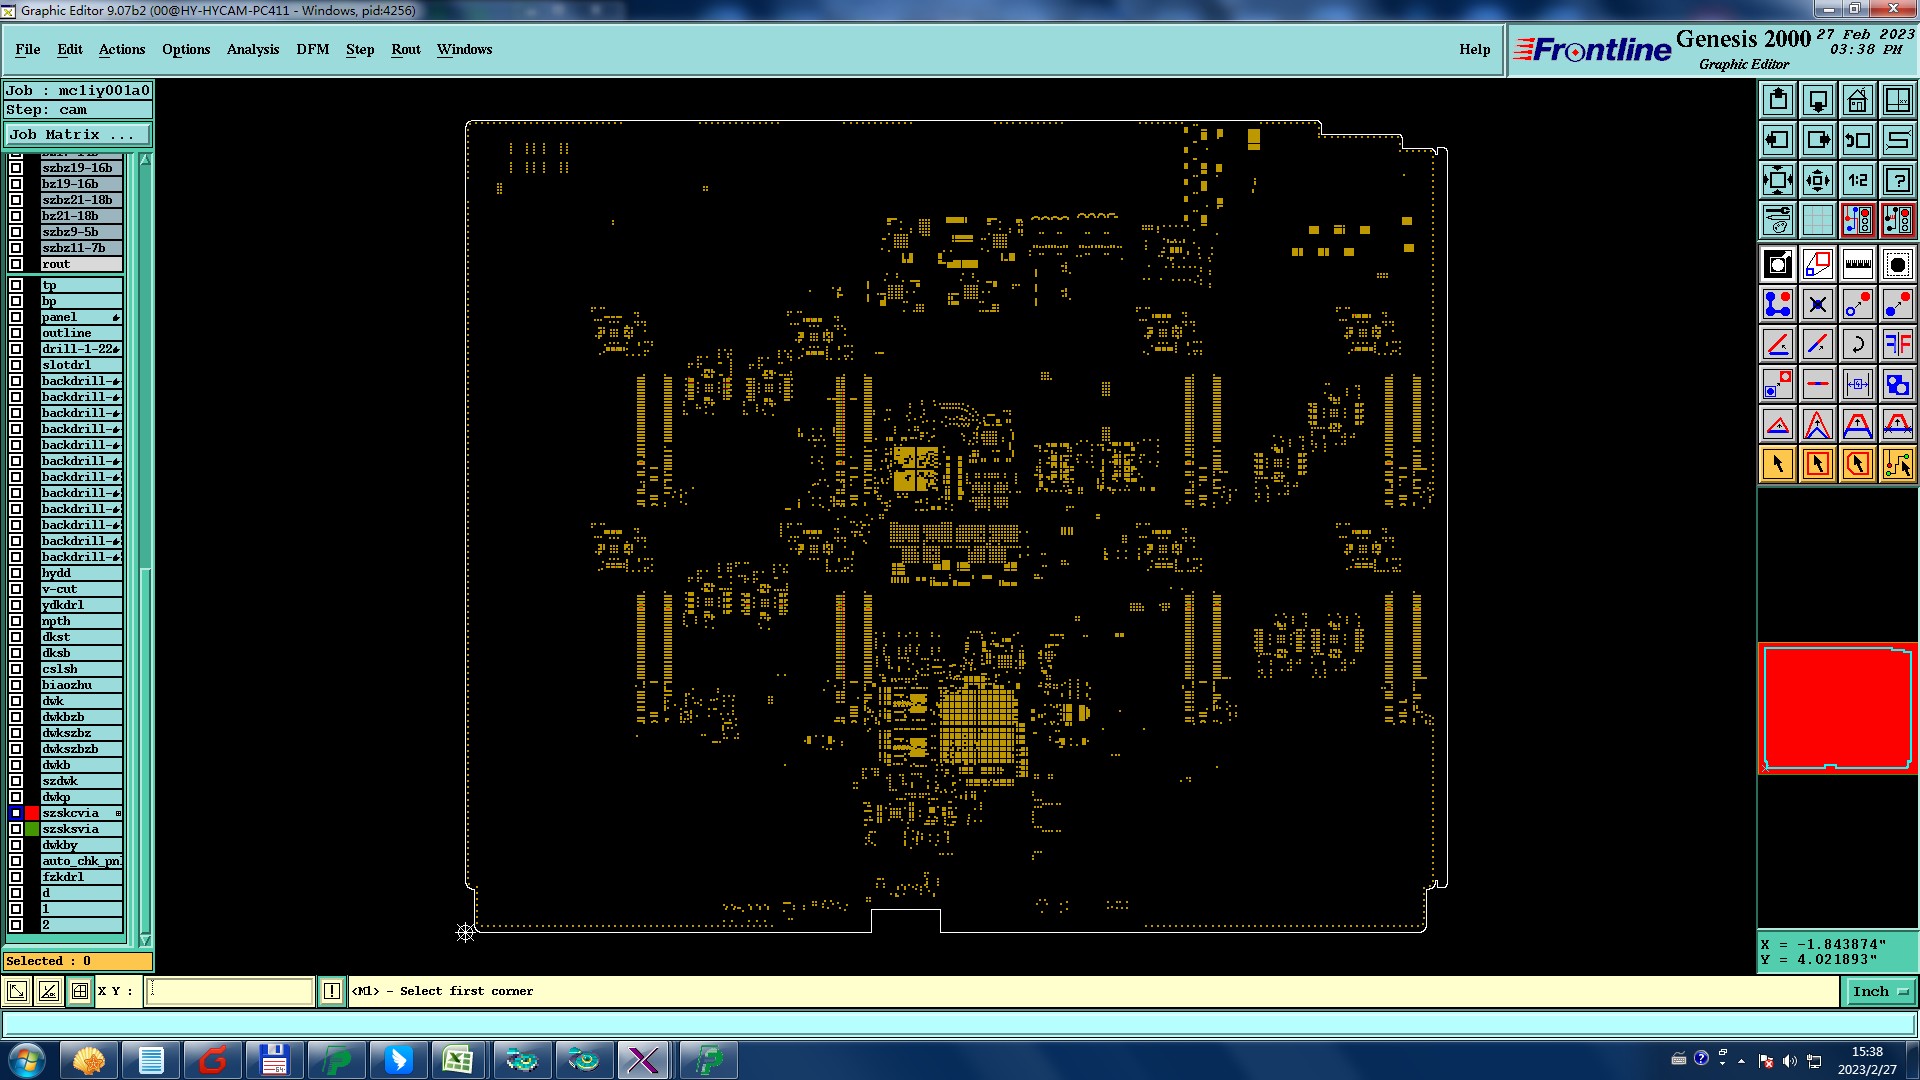Screen dimensions: 1920x1080
Task: Toggle the checkbox for layer szskcvia
Action: pyautogui.click(x=16, y=813)
